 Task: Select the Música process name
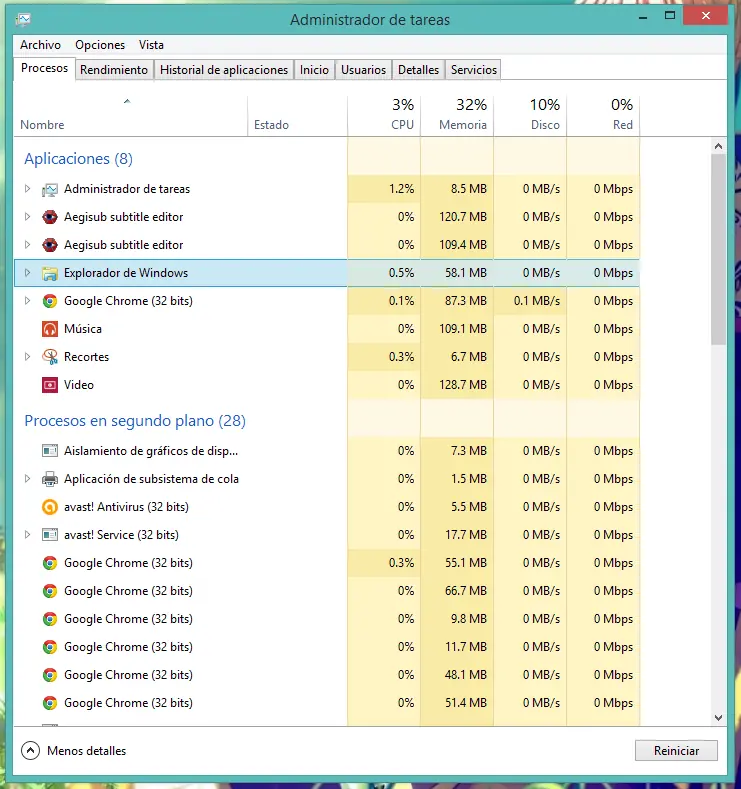pos(83,329)
